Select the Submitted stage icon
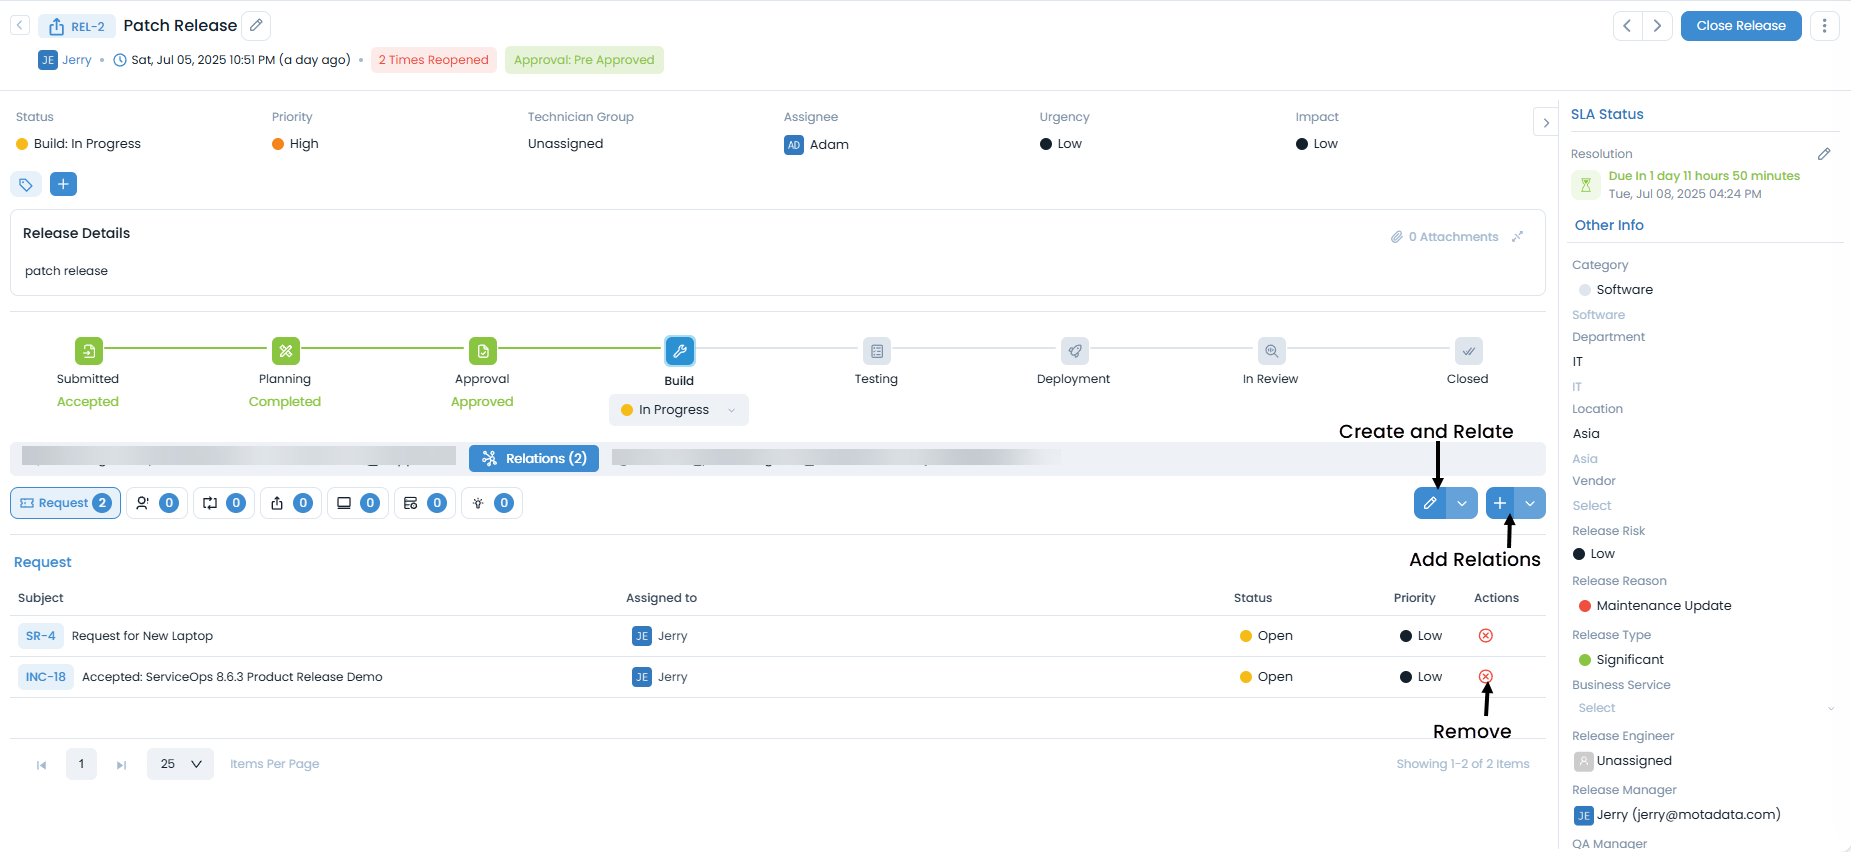Viewport: 1851px width, 852px height. pyautogui.click(x=89, y=351)
